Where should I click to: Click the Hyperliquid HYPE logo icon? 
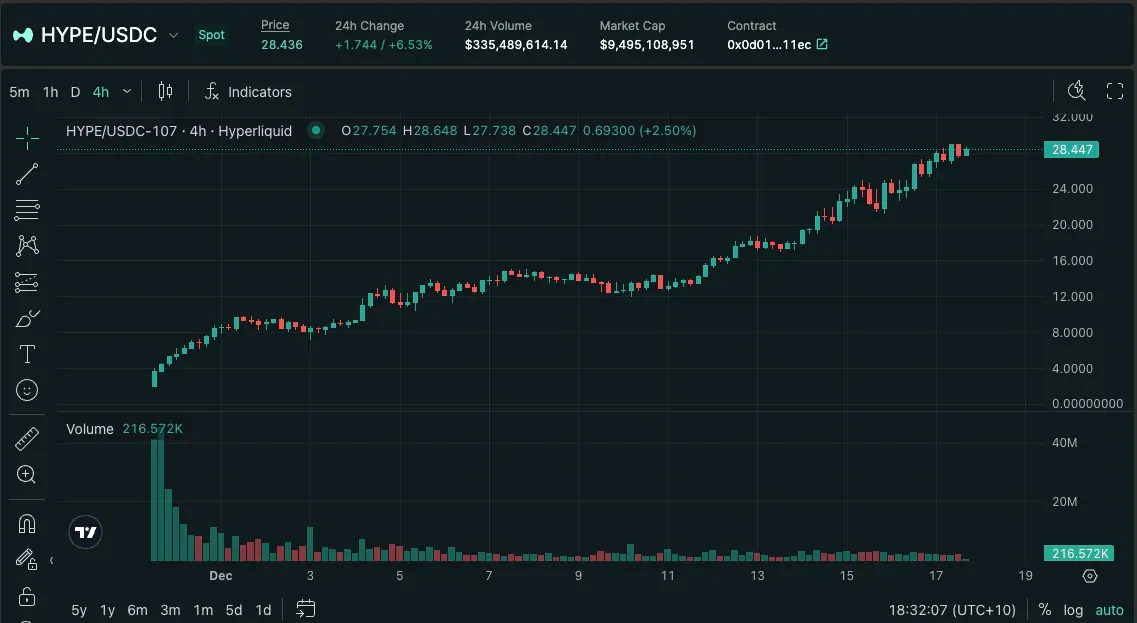click(x=22, y=35)
